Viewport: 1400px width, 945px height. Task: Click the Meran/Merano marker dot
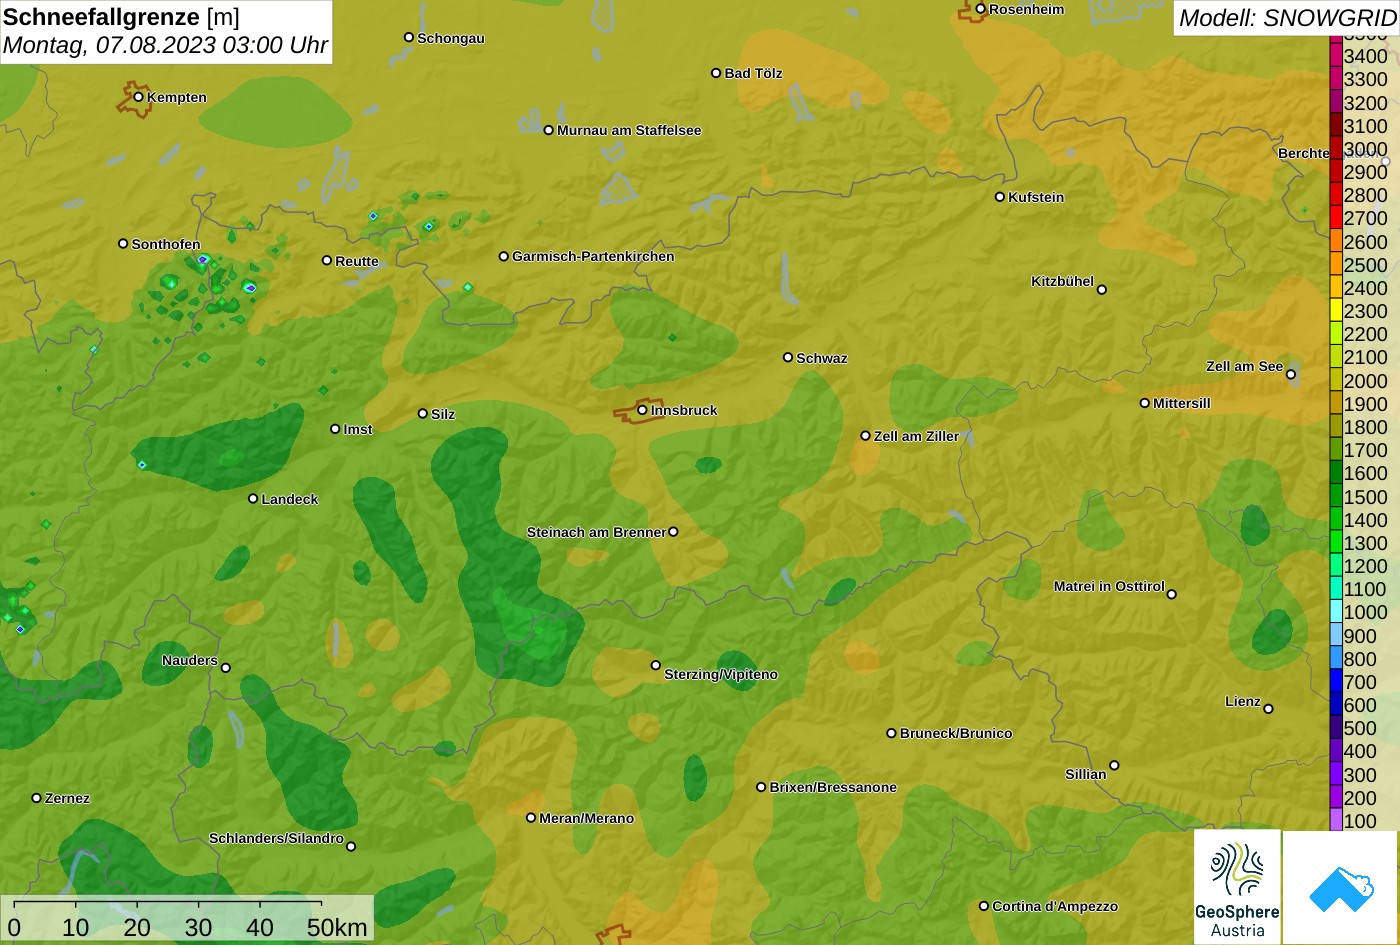coord(531,818)
